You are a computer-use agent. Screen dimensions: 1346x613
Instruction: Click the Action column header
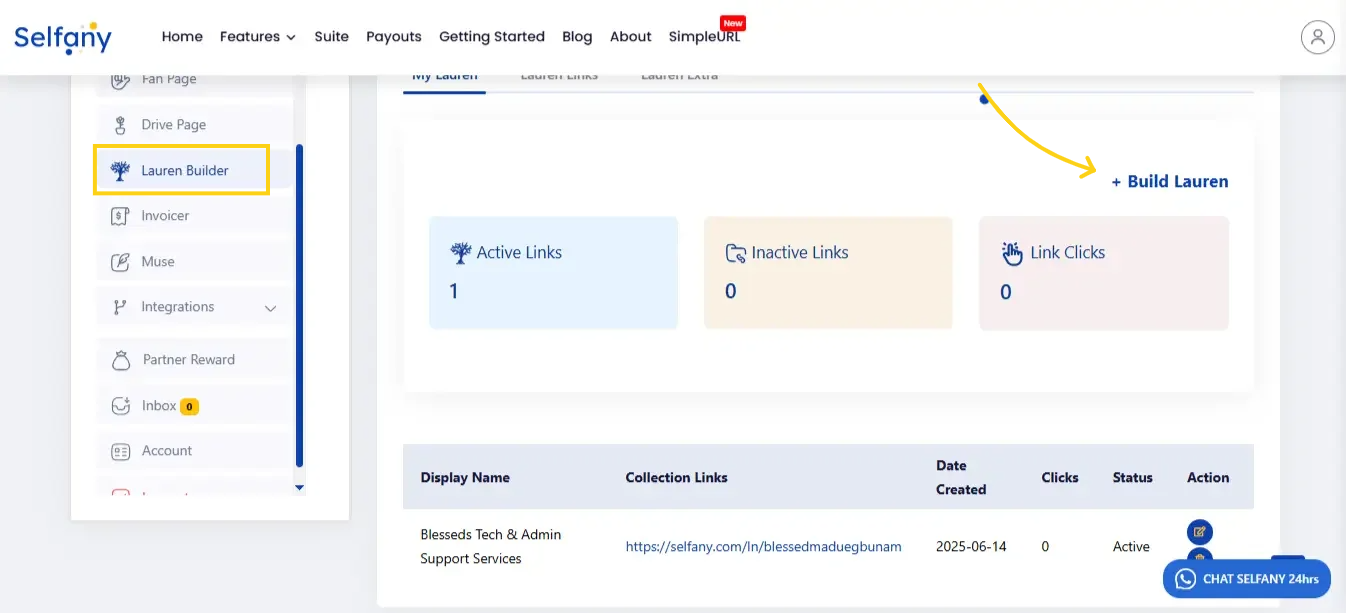tap(1208, 478)
